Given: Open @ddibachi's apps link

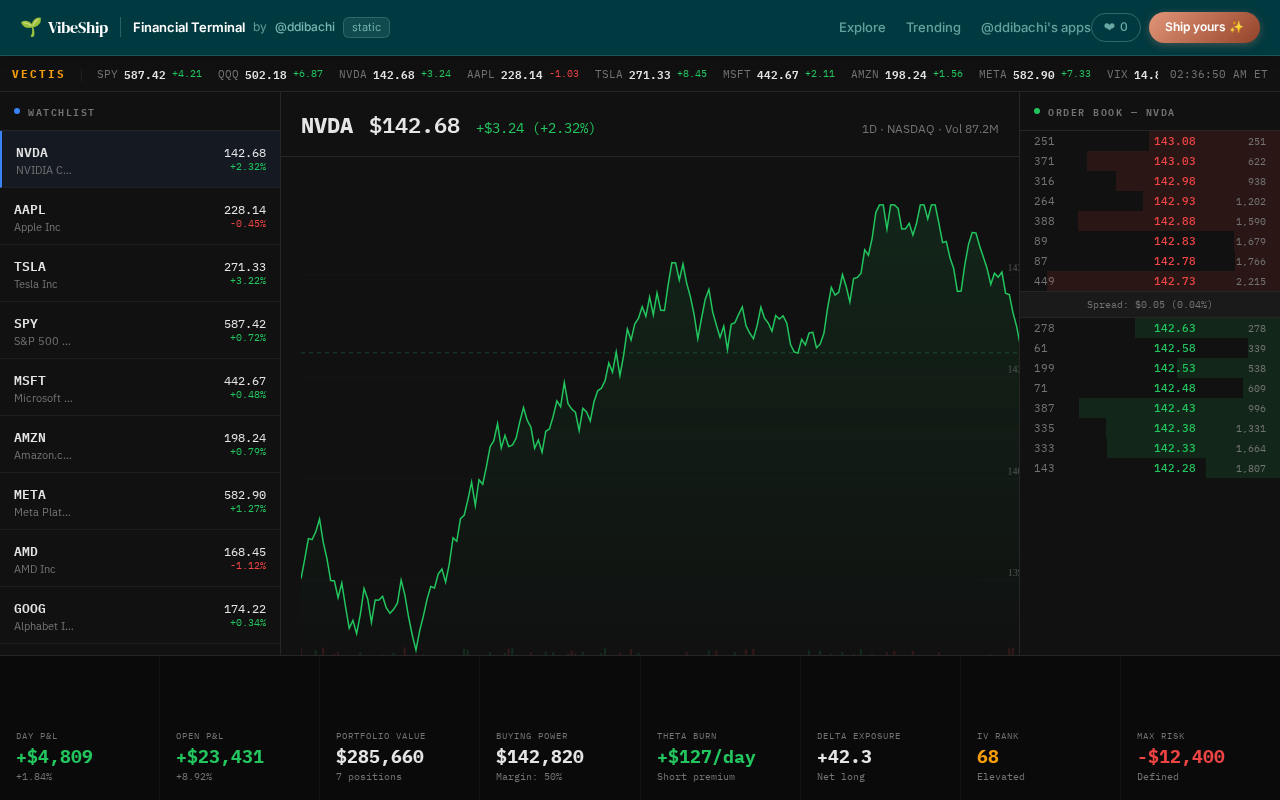Looking at the screenshot, I should (1036, 27).
